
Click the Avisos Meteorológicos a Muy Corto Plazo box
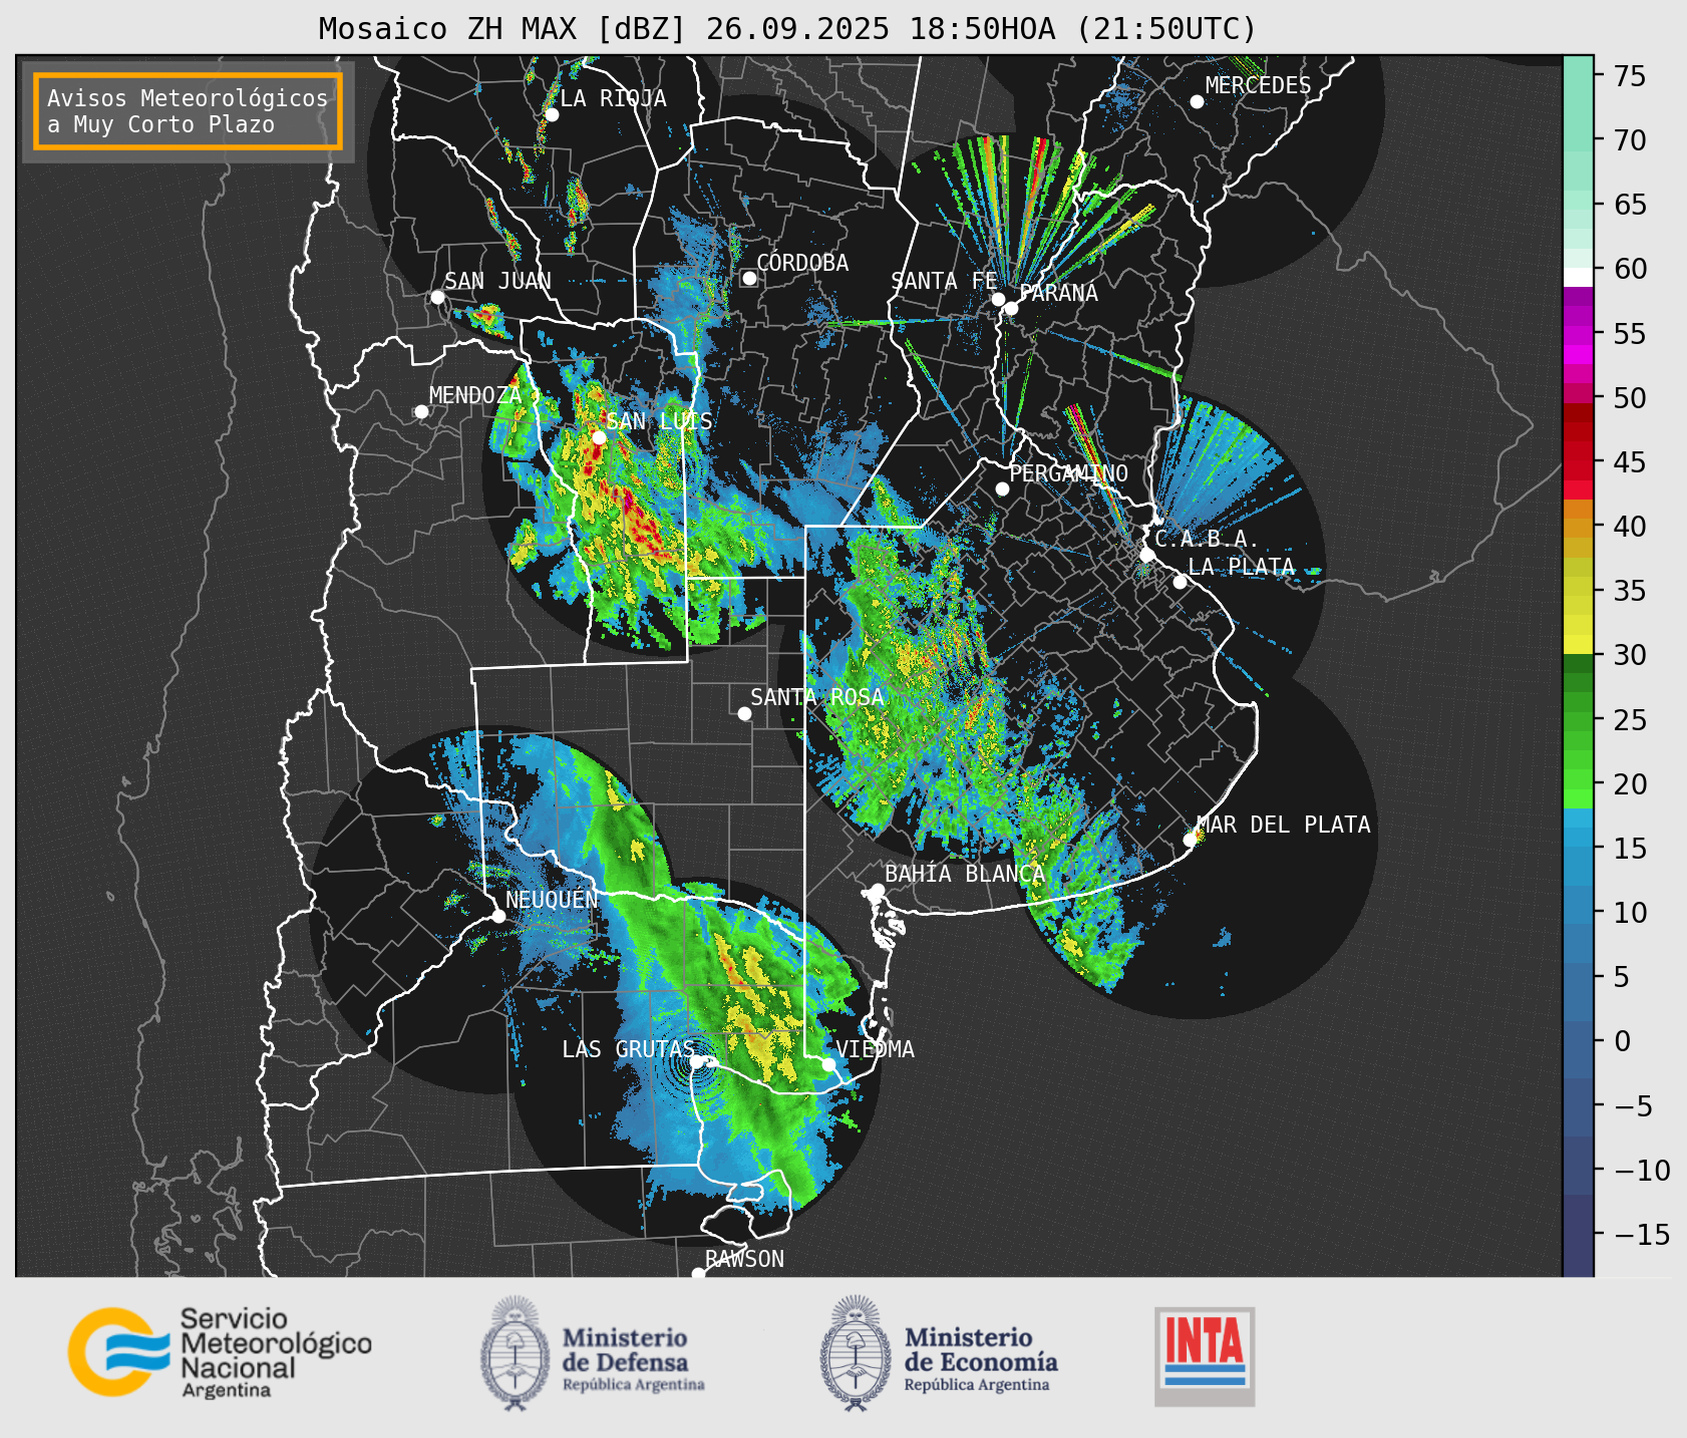click(188, 111)
